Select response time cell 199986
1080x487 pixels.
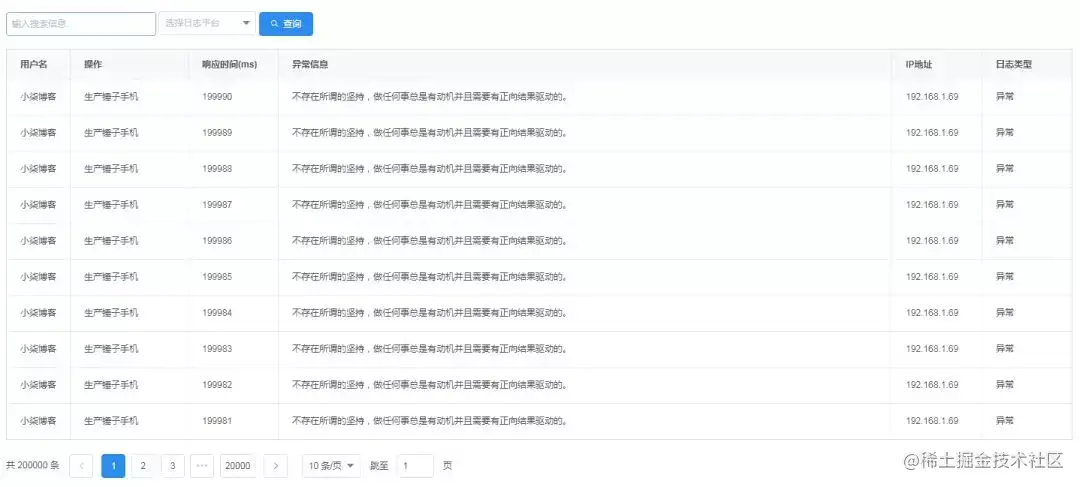click(217, 240)
